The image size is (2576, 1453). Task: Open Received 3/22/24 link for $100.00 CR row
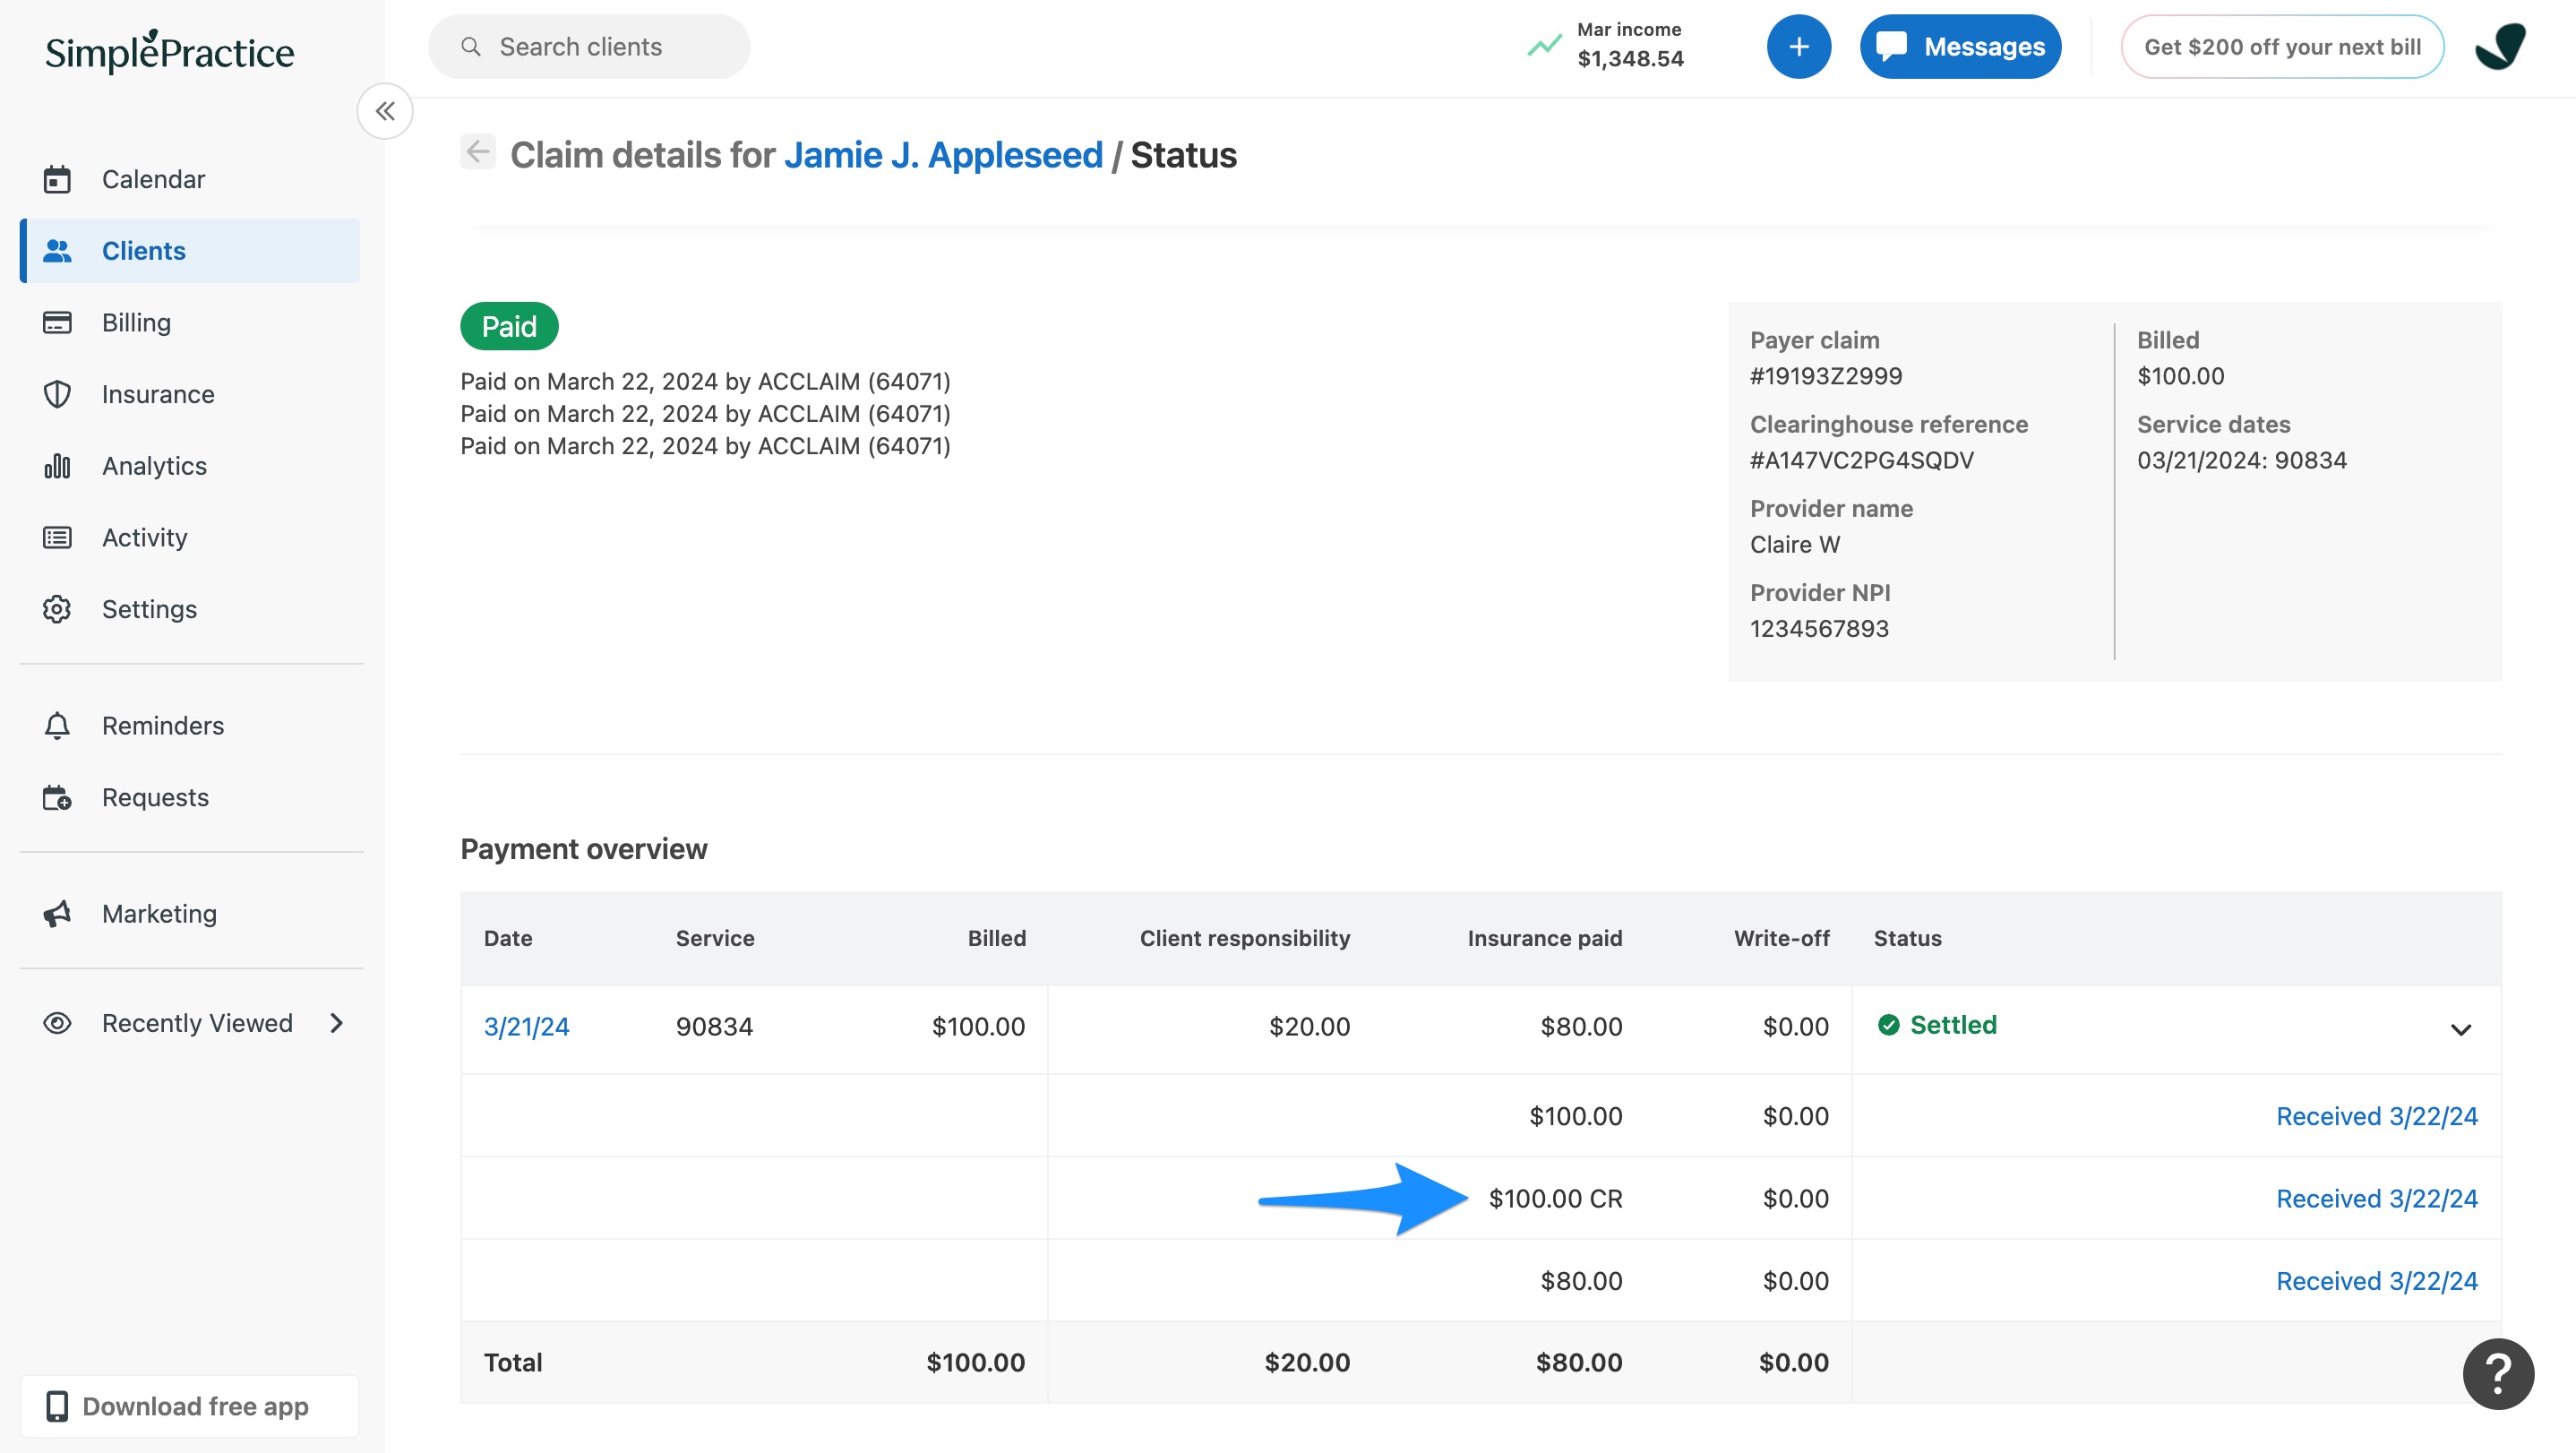[x=2377, y=1198]
